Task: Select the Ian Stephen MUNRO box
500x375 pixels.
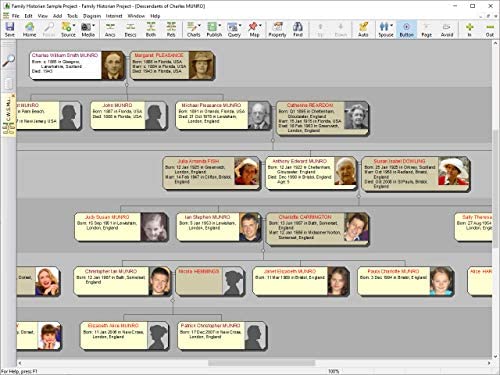Action: [x=219, y=227]
